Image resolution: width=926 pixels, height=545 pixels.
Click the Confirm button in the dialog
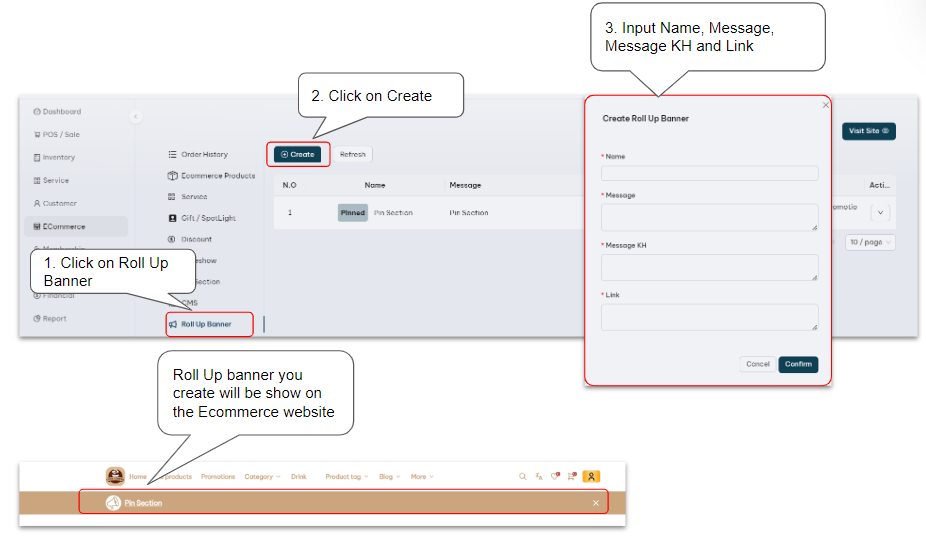(x=798, y=364)
